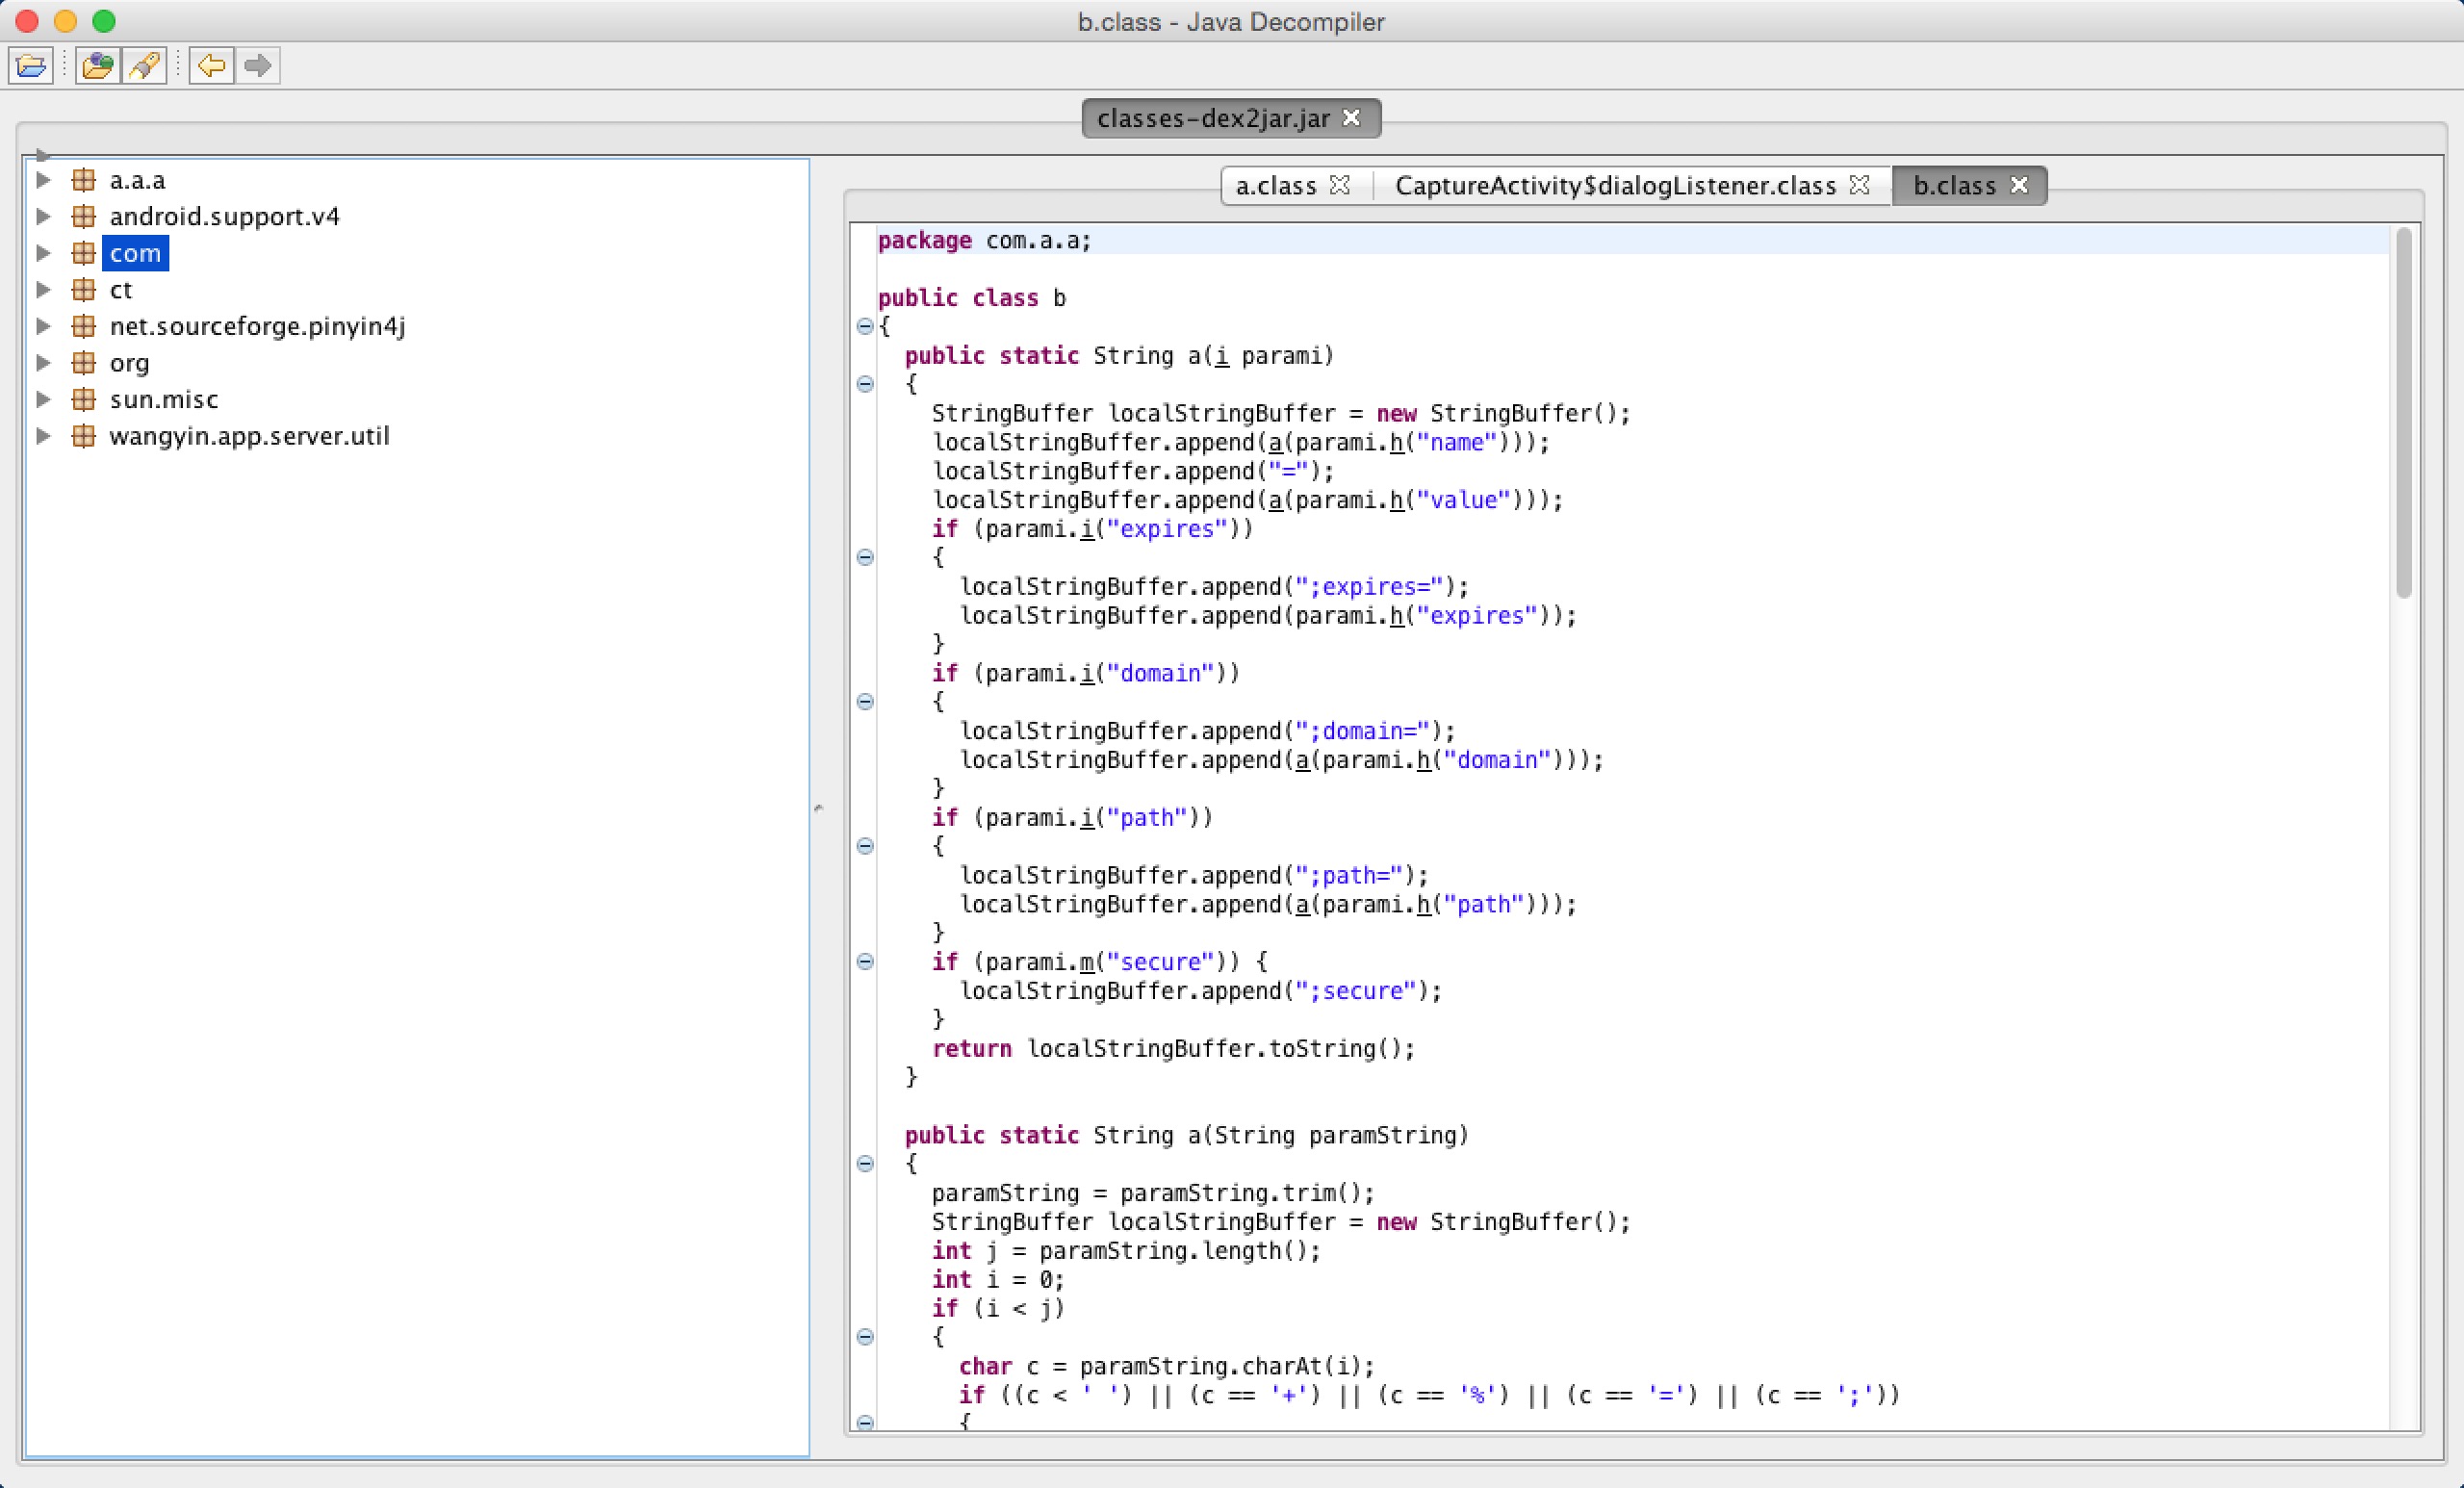Select the net.sourceforge.pinyin4j tree item label
Viewport: 2464px width, 1488px height.
257,326
